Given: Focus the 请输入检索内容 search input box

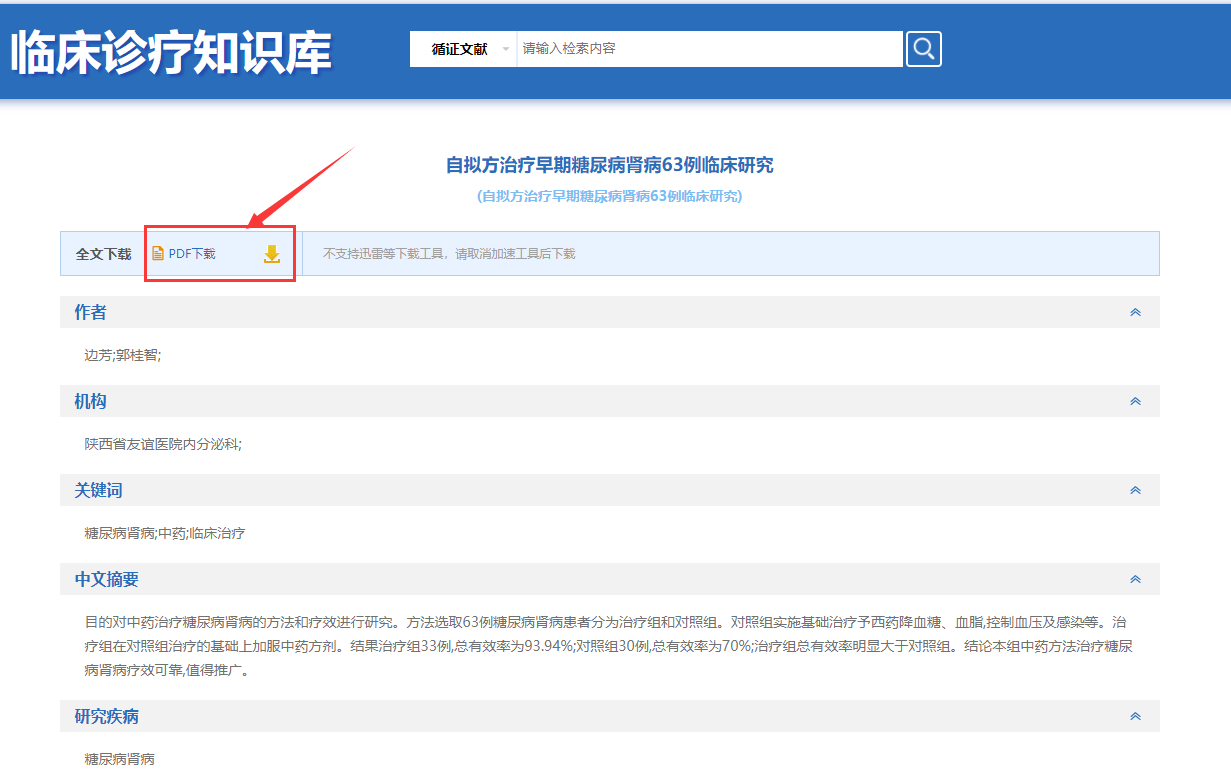Looking at the screenshot, I should click(x=709, y=48).
